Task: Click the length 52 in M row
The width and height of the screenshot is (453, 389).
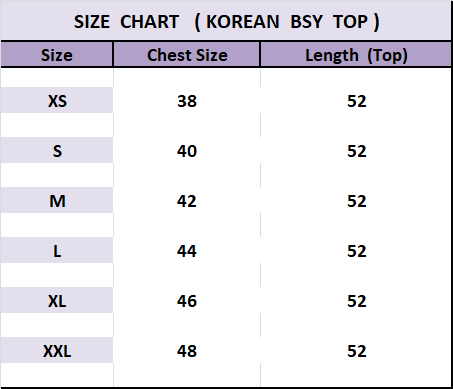Action: coord(356,201)
